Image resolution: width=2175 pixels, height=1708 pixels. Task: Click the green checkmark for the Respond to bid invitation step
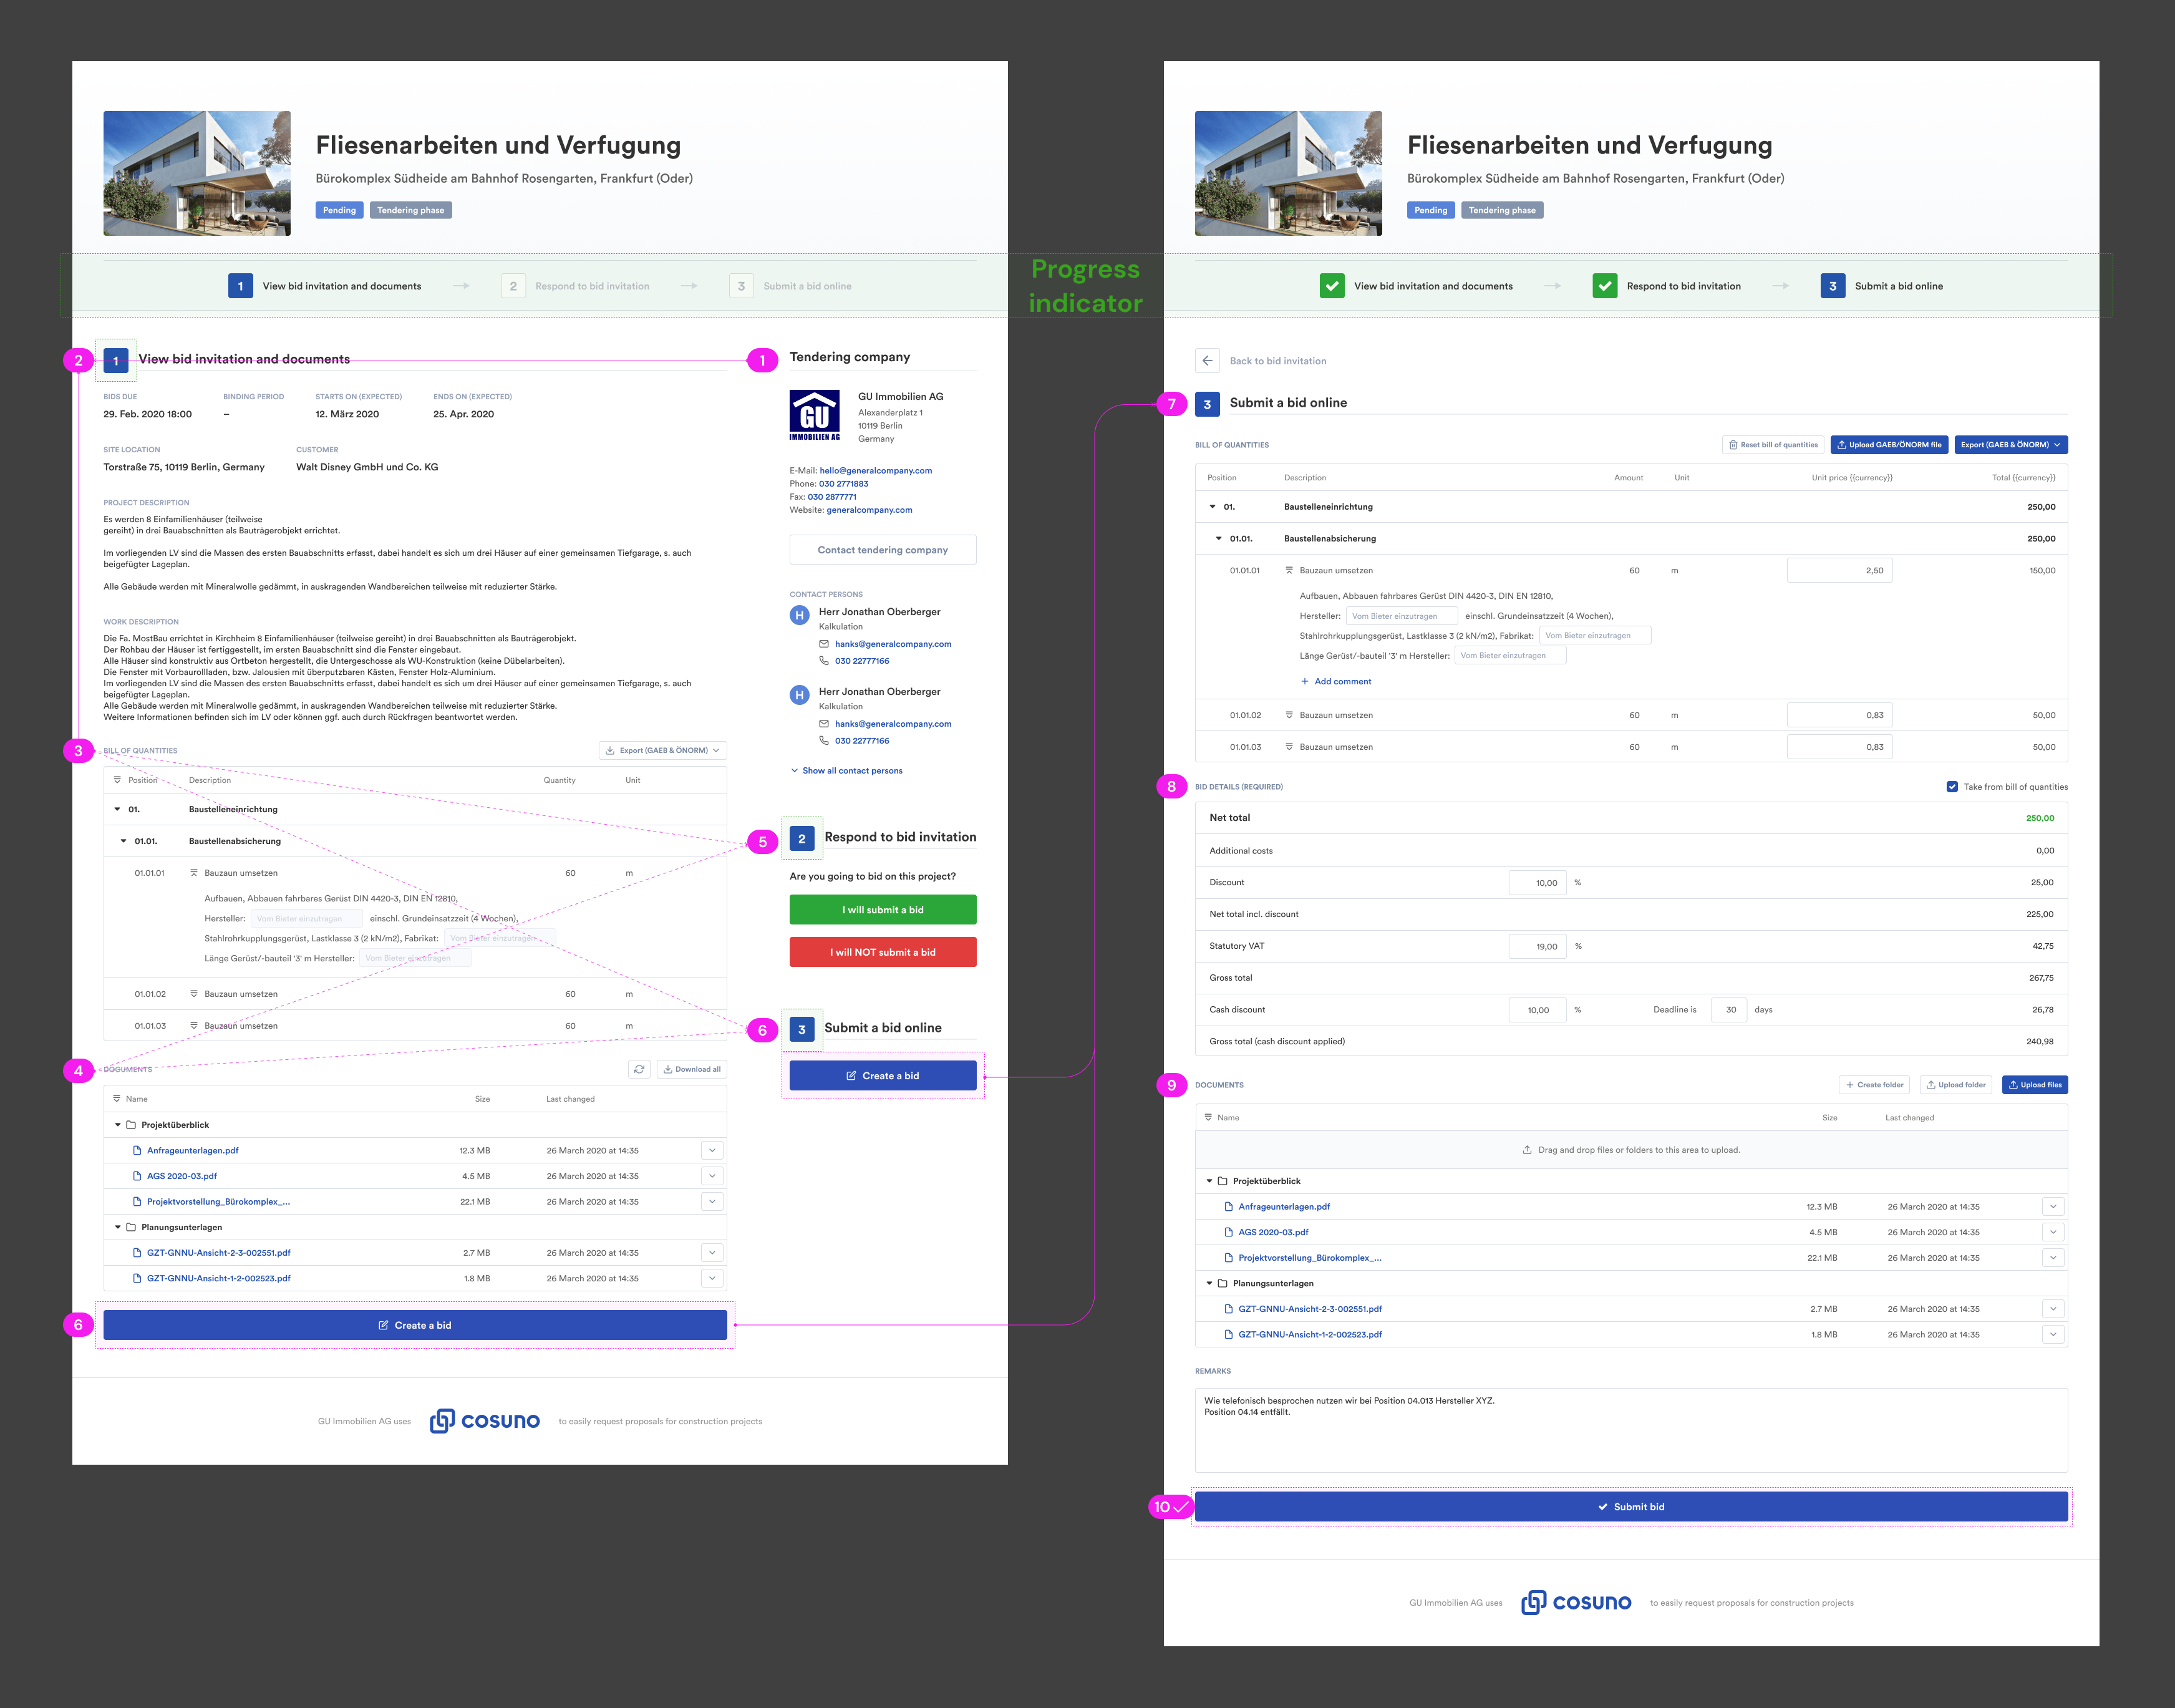point(1605,286)
